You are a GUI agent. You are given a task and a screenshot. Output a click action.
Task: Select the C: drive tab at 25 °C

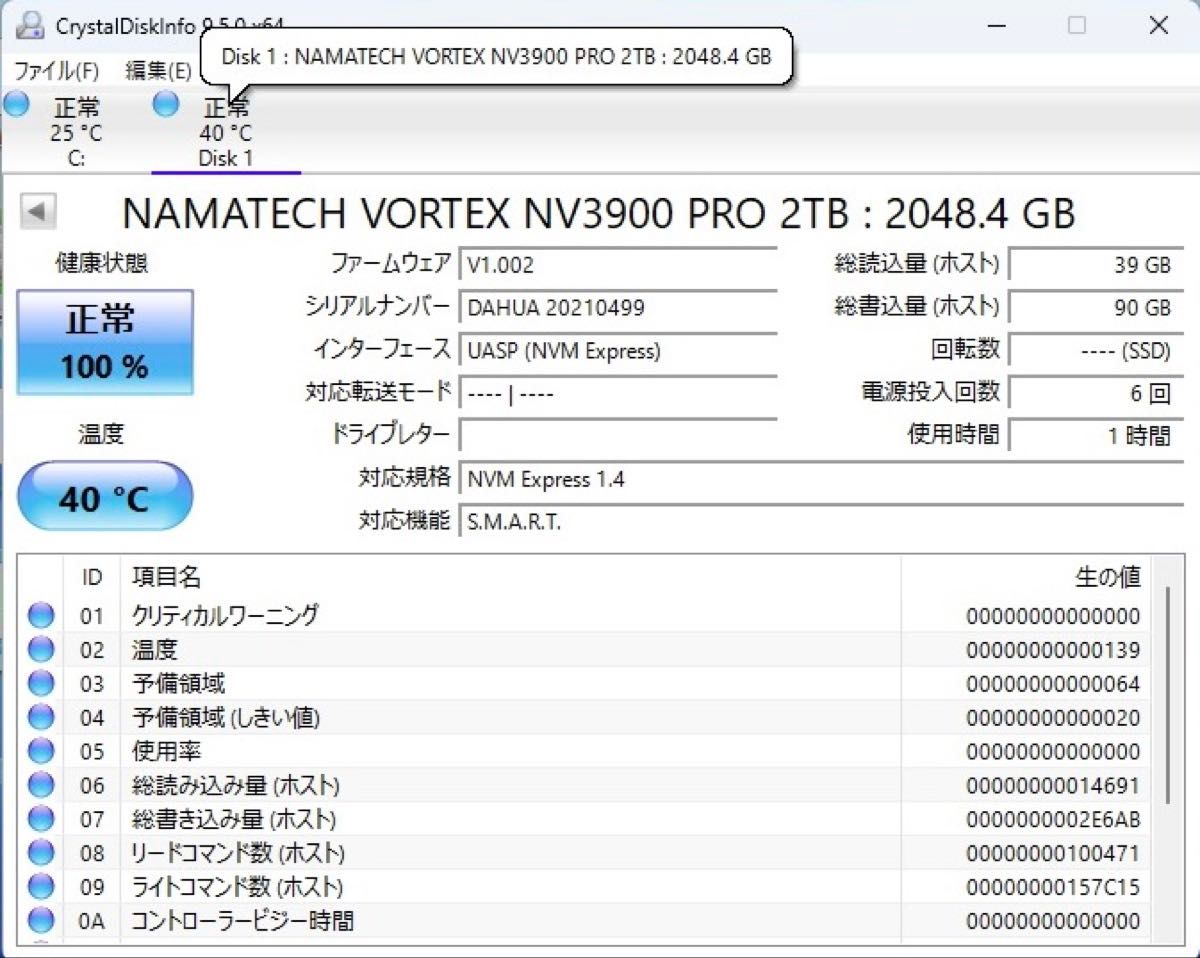click(x=76, y=133)
